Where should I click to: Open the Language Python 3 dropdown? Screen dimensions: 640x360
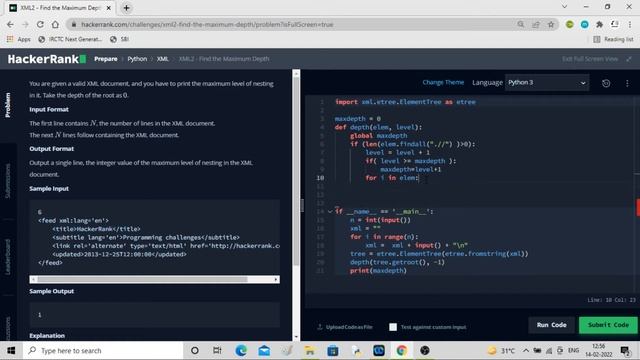point(547,82)
